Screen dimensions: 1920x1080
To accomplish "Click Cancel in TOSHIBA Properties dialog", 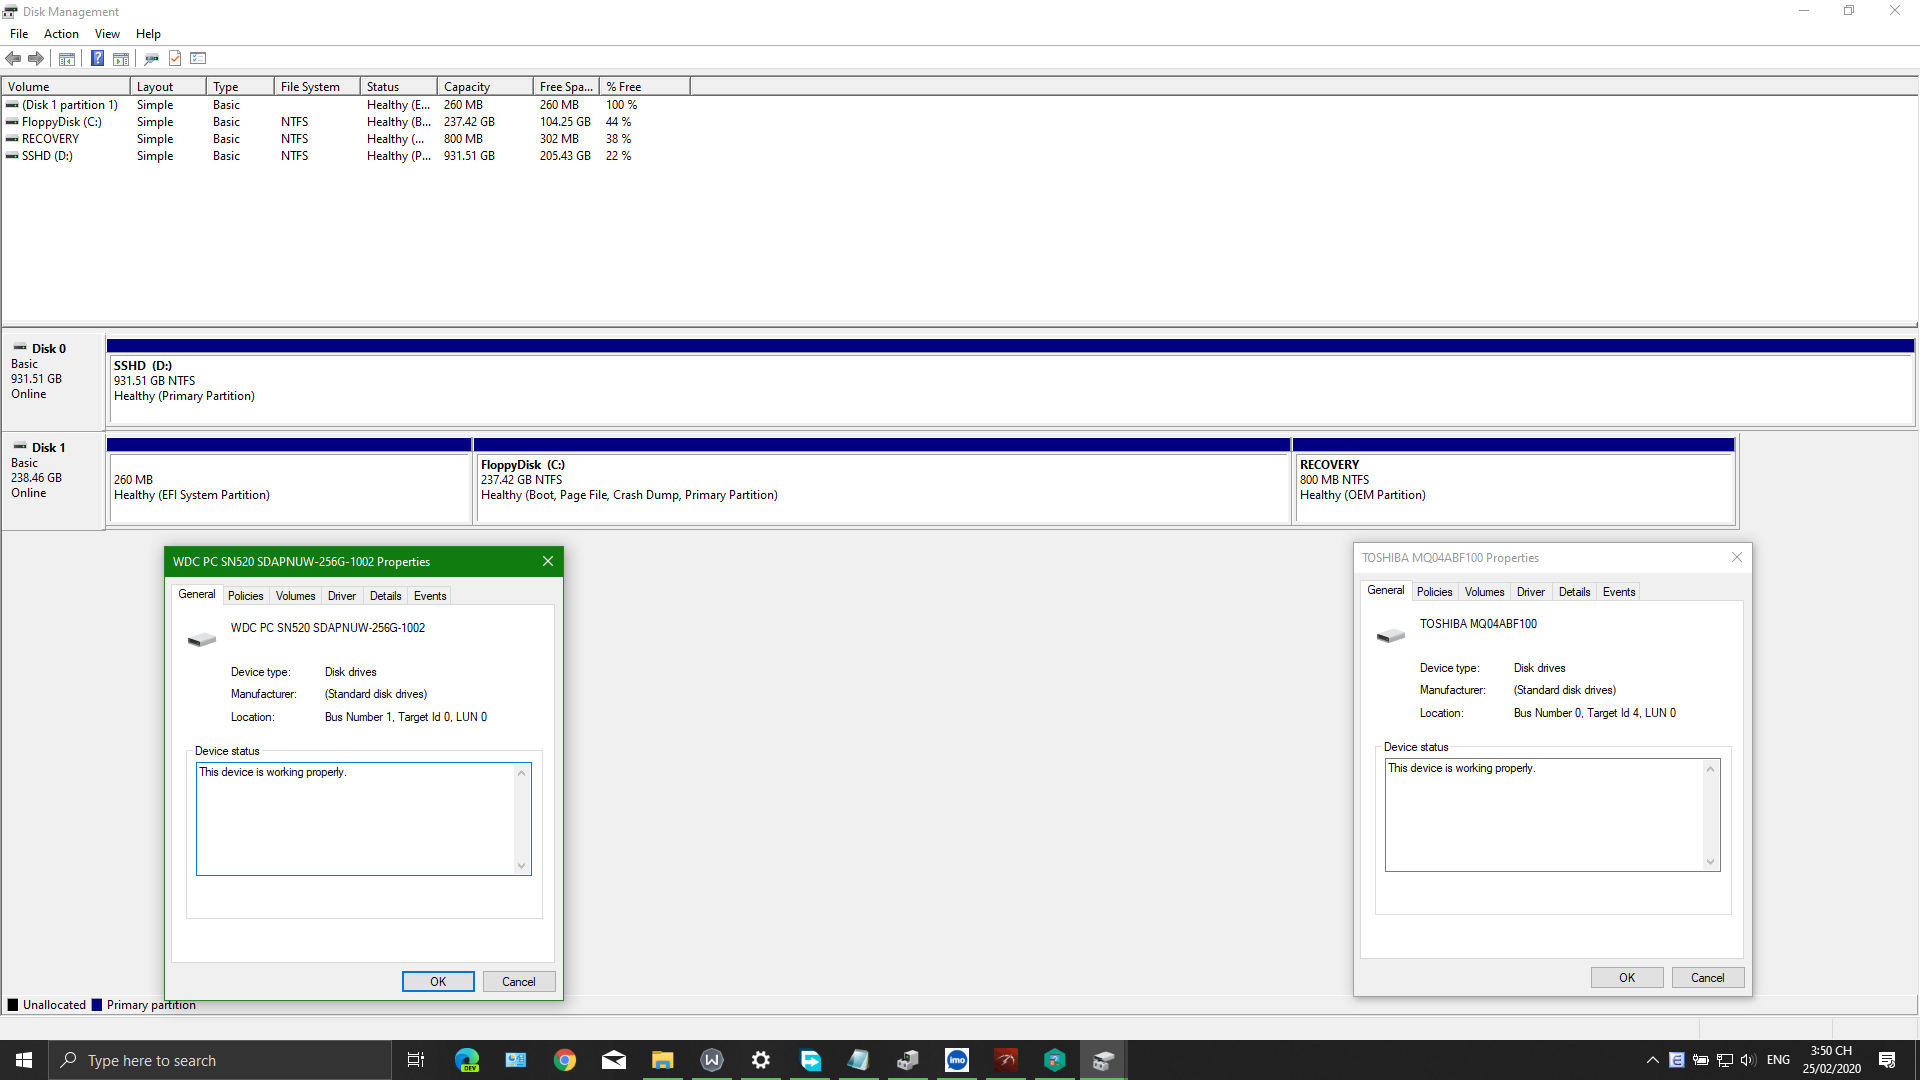I will click(1708, 978).
